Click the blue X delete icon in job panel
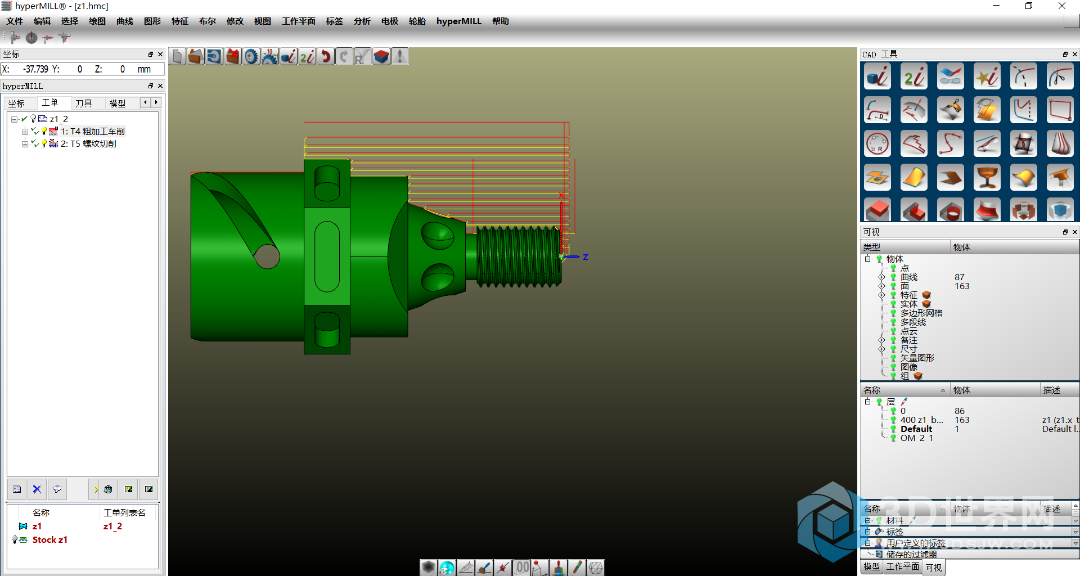The image size is (1080, 576). click(x=37, y=489)
